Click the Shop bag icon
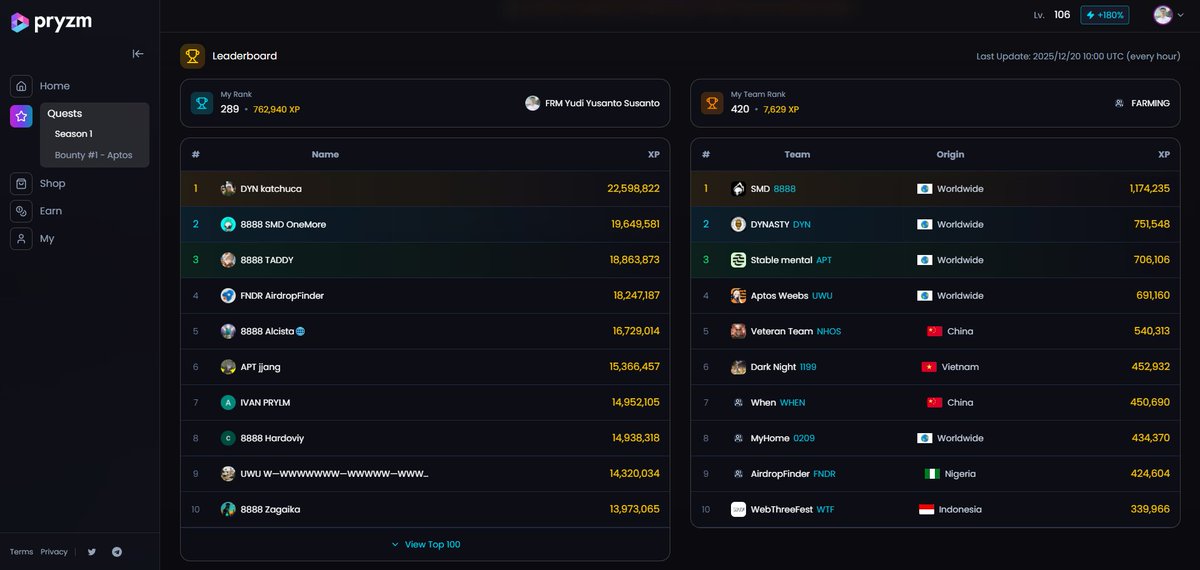 point(21,184)
